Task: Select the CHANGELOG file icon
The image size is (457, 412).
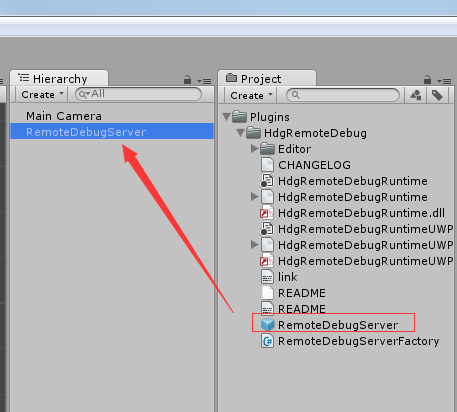Action: click(267, 165)
